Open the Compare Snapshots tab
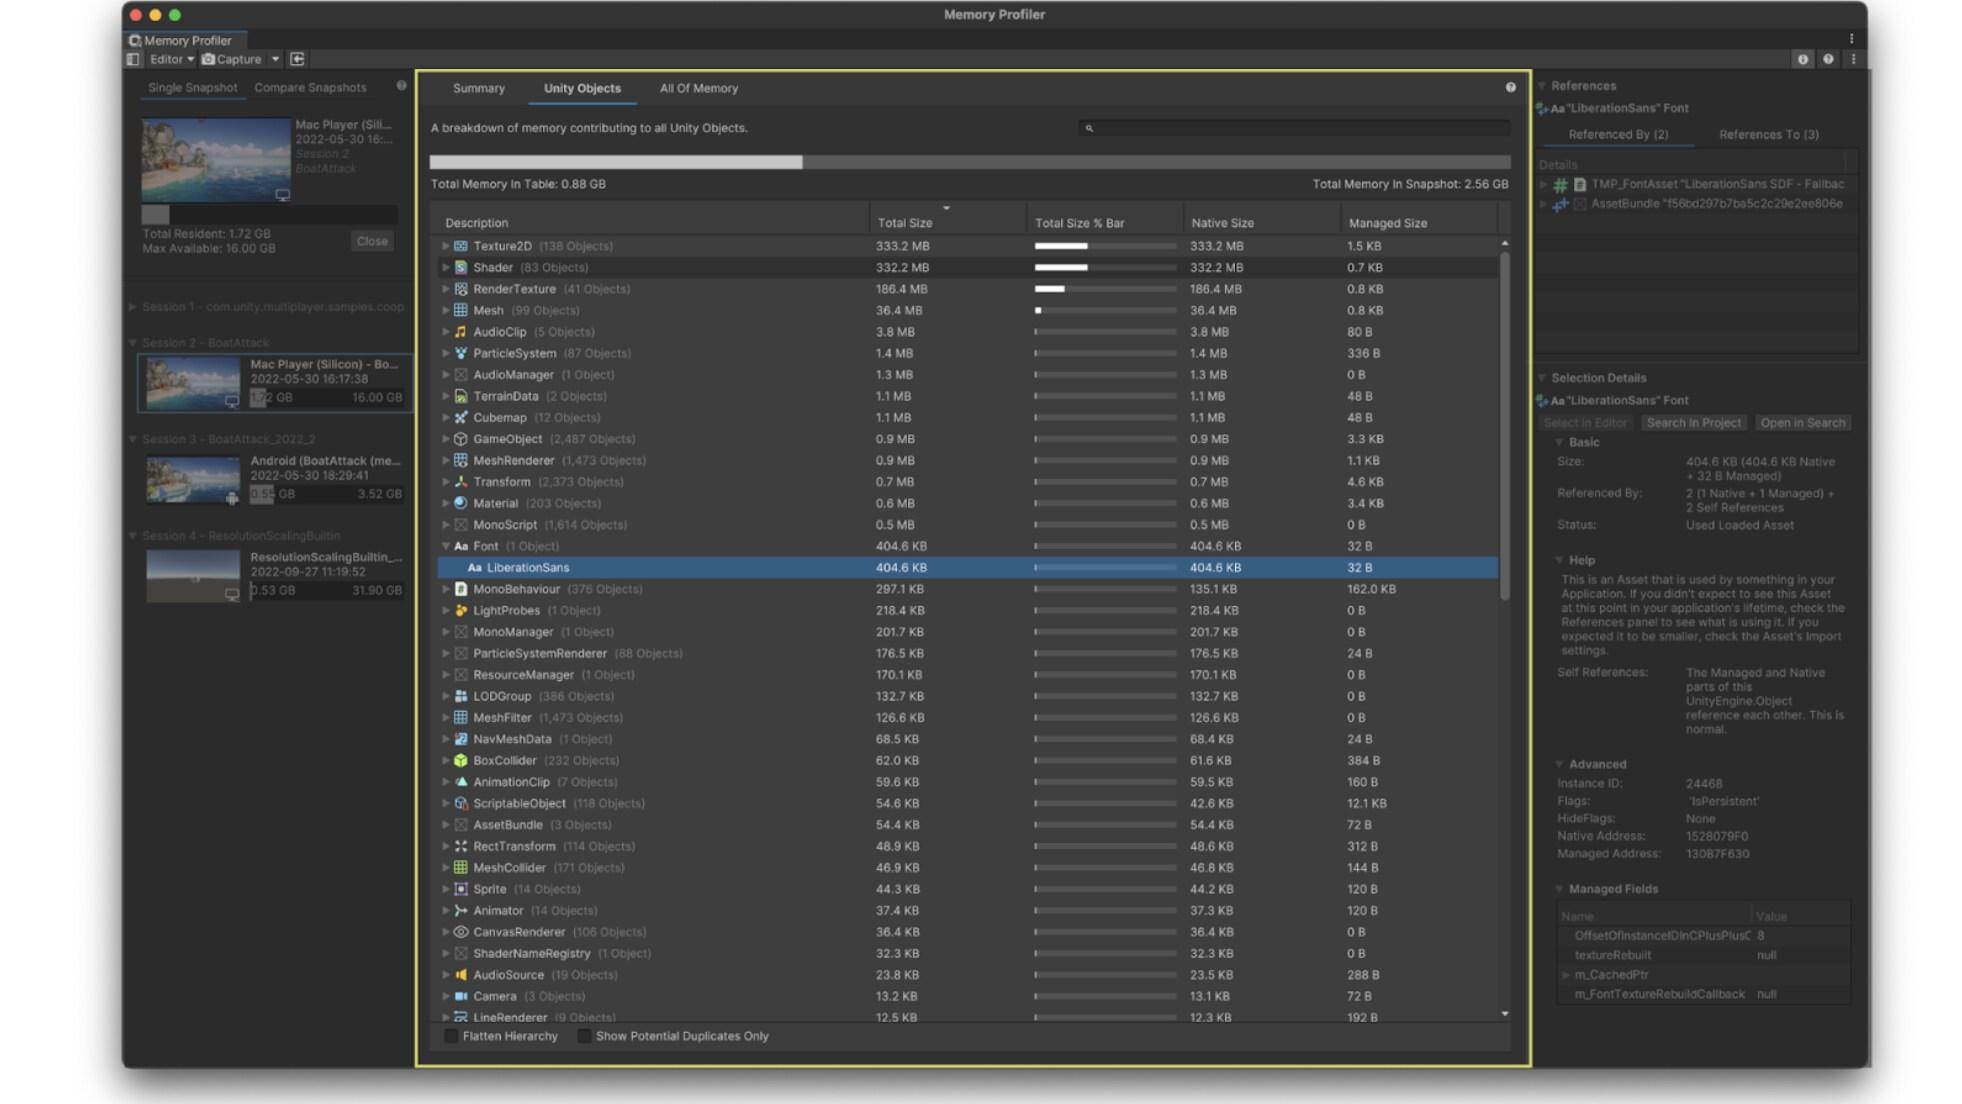This screenshot has height=1104, width=1962. pyautogui.click(x=311, y=87)
